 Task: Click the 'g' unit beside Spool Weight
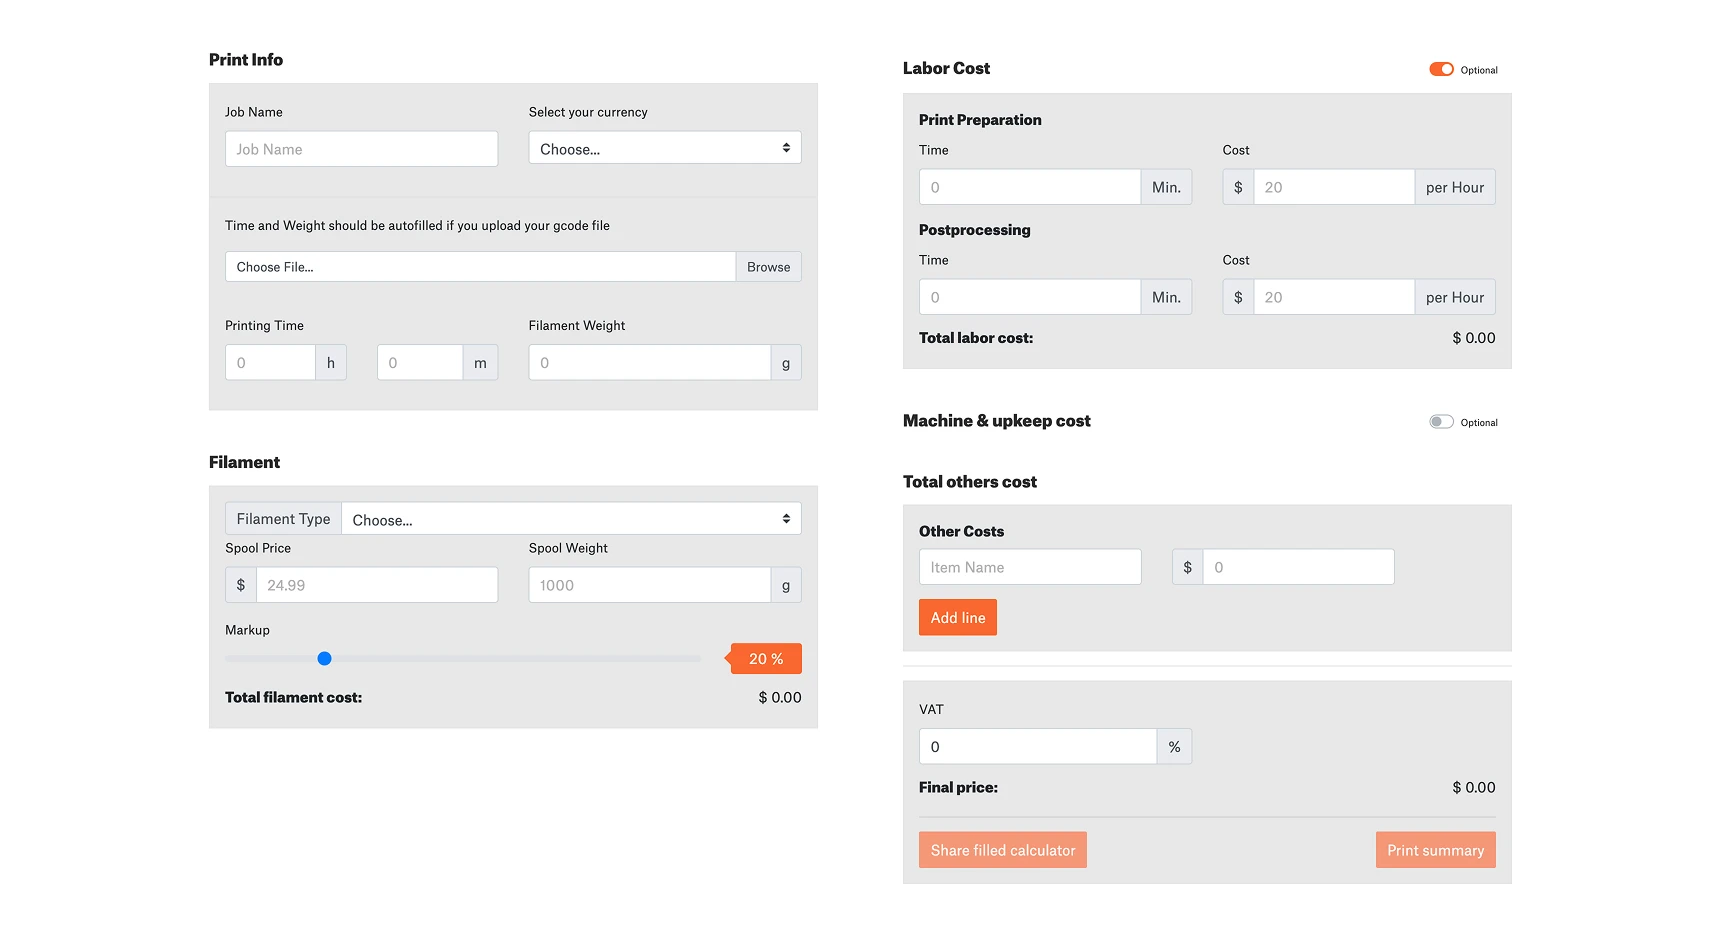point(786,585)
